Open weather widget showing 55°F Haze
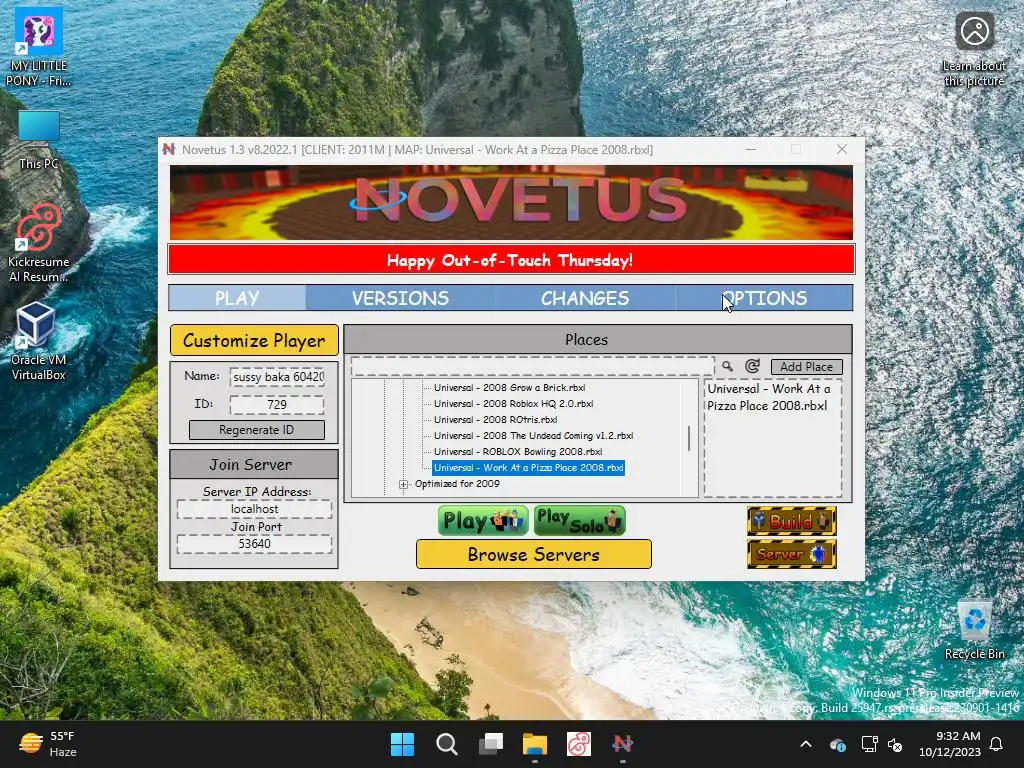The height and width of the screenshot is (768, 1024). 48,744
